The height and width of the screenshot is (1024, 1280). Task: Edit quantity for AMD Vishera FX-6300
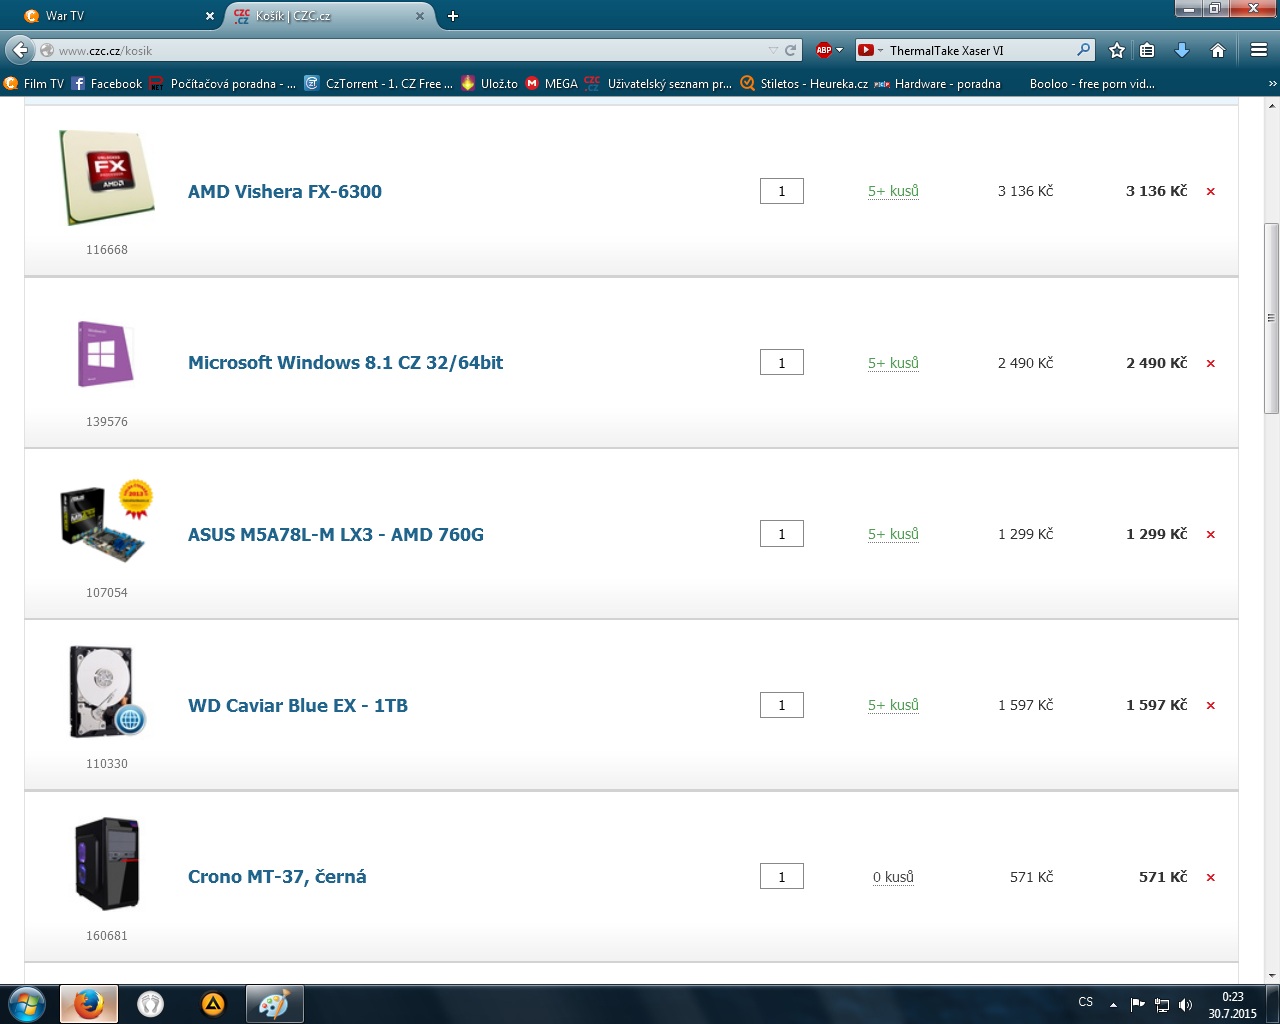coord(782,191)
